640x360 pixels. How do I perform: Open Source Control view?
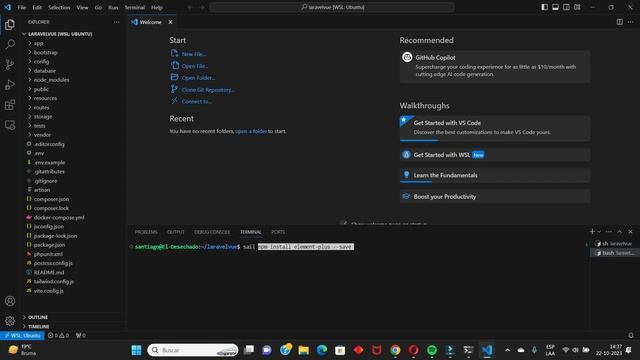[x=10, y=64]
